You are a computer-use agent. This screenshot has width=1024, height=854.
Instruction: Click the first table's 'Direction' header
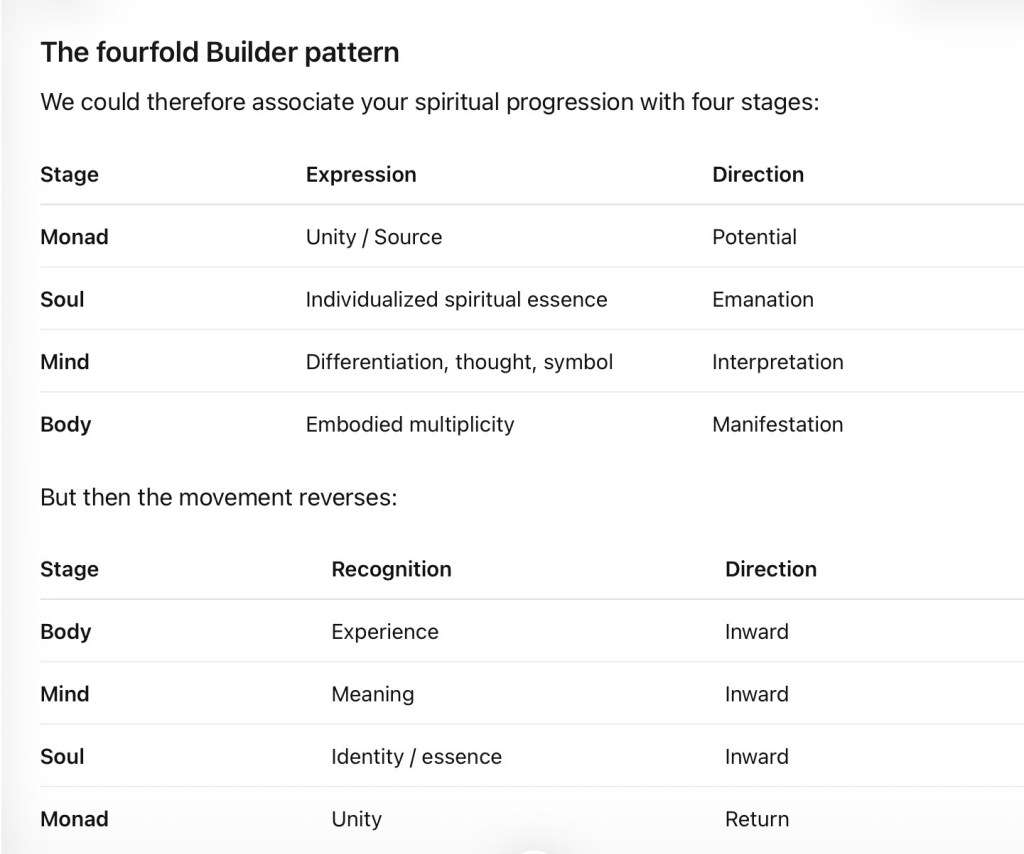coord(758,174)
